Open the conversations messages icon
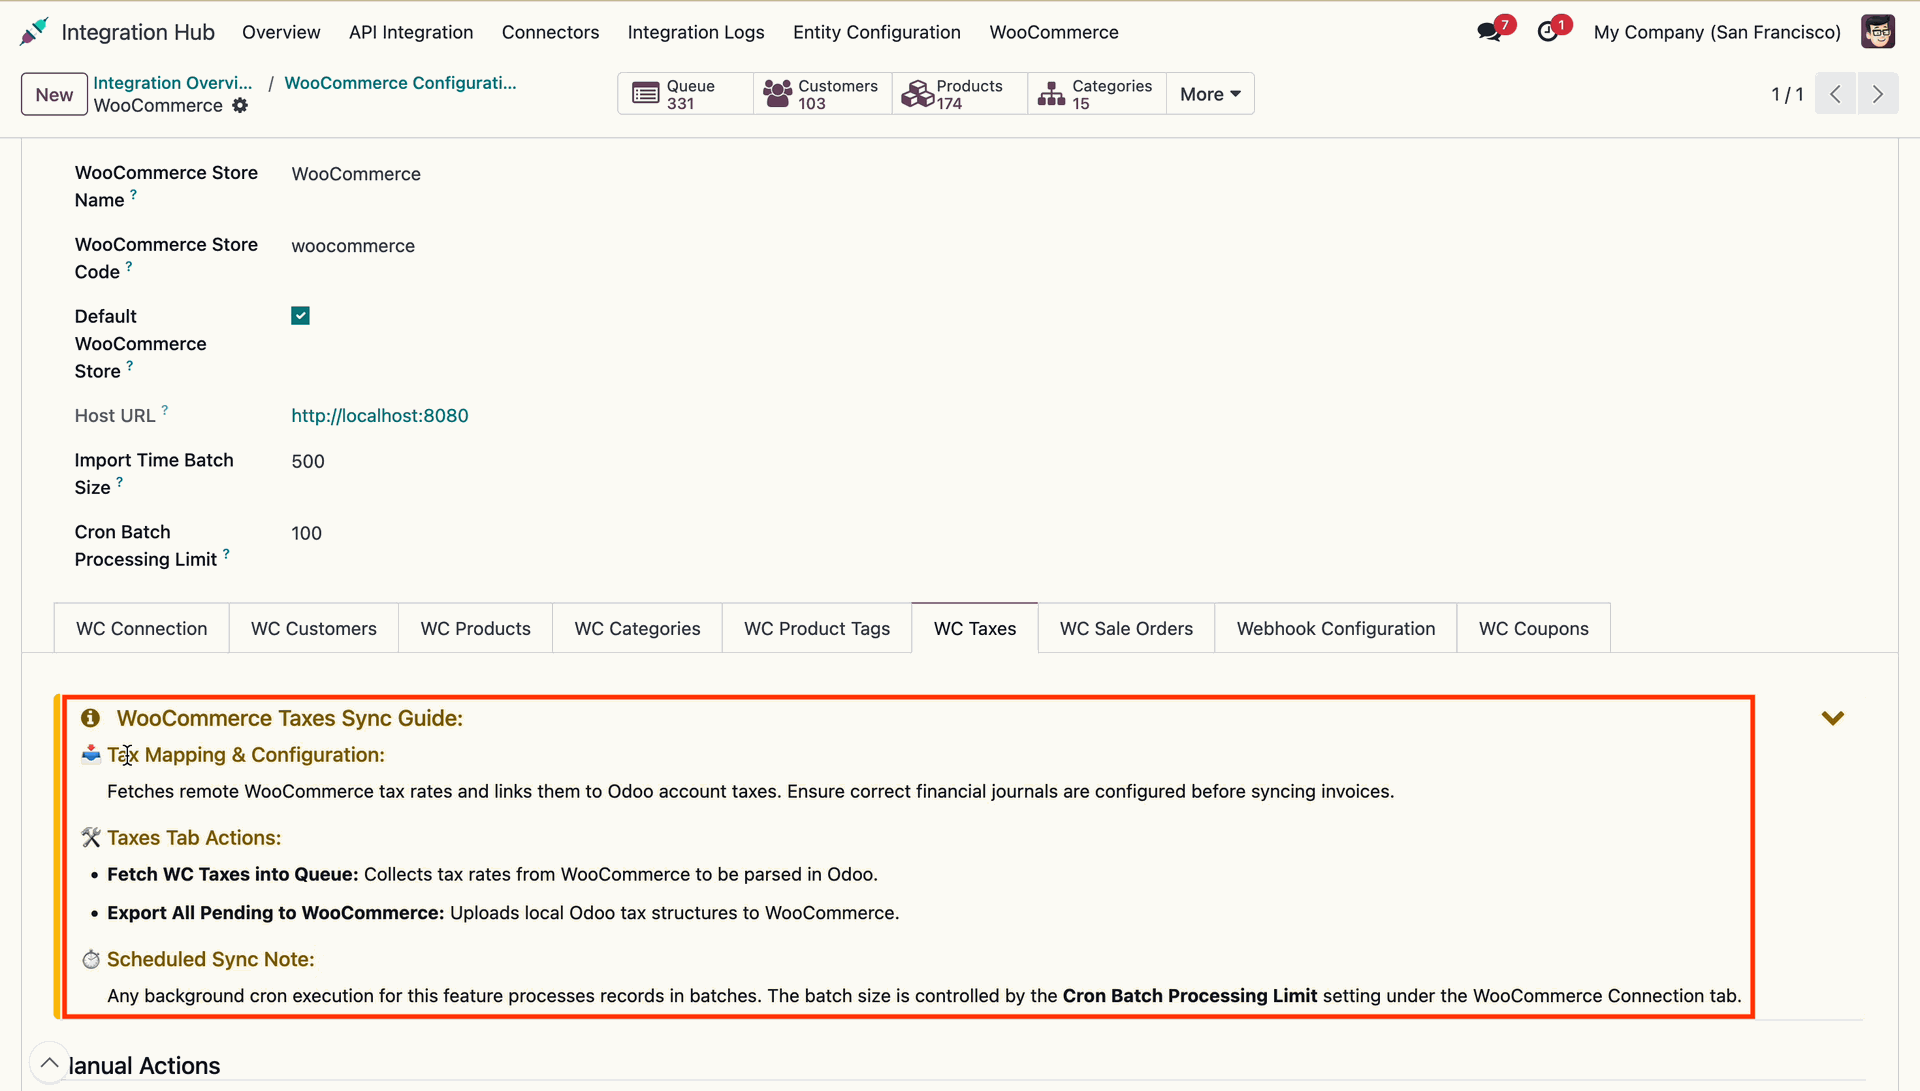 1490,32
